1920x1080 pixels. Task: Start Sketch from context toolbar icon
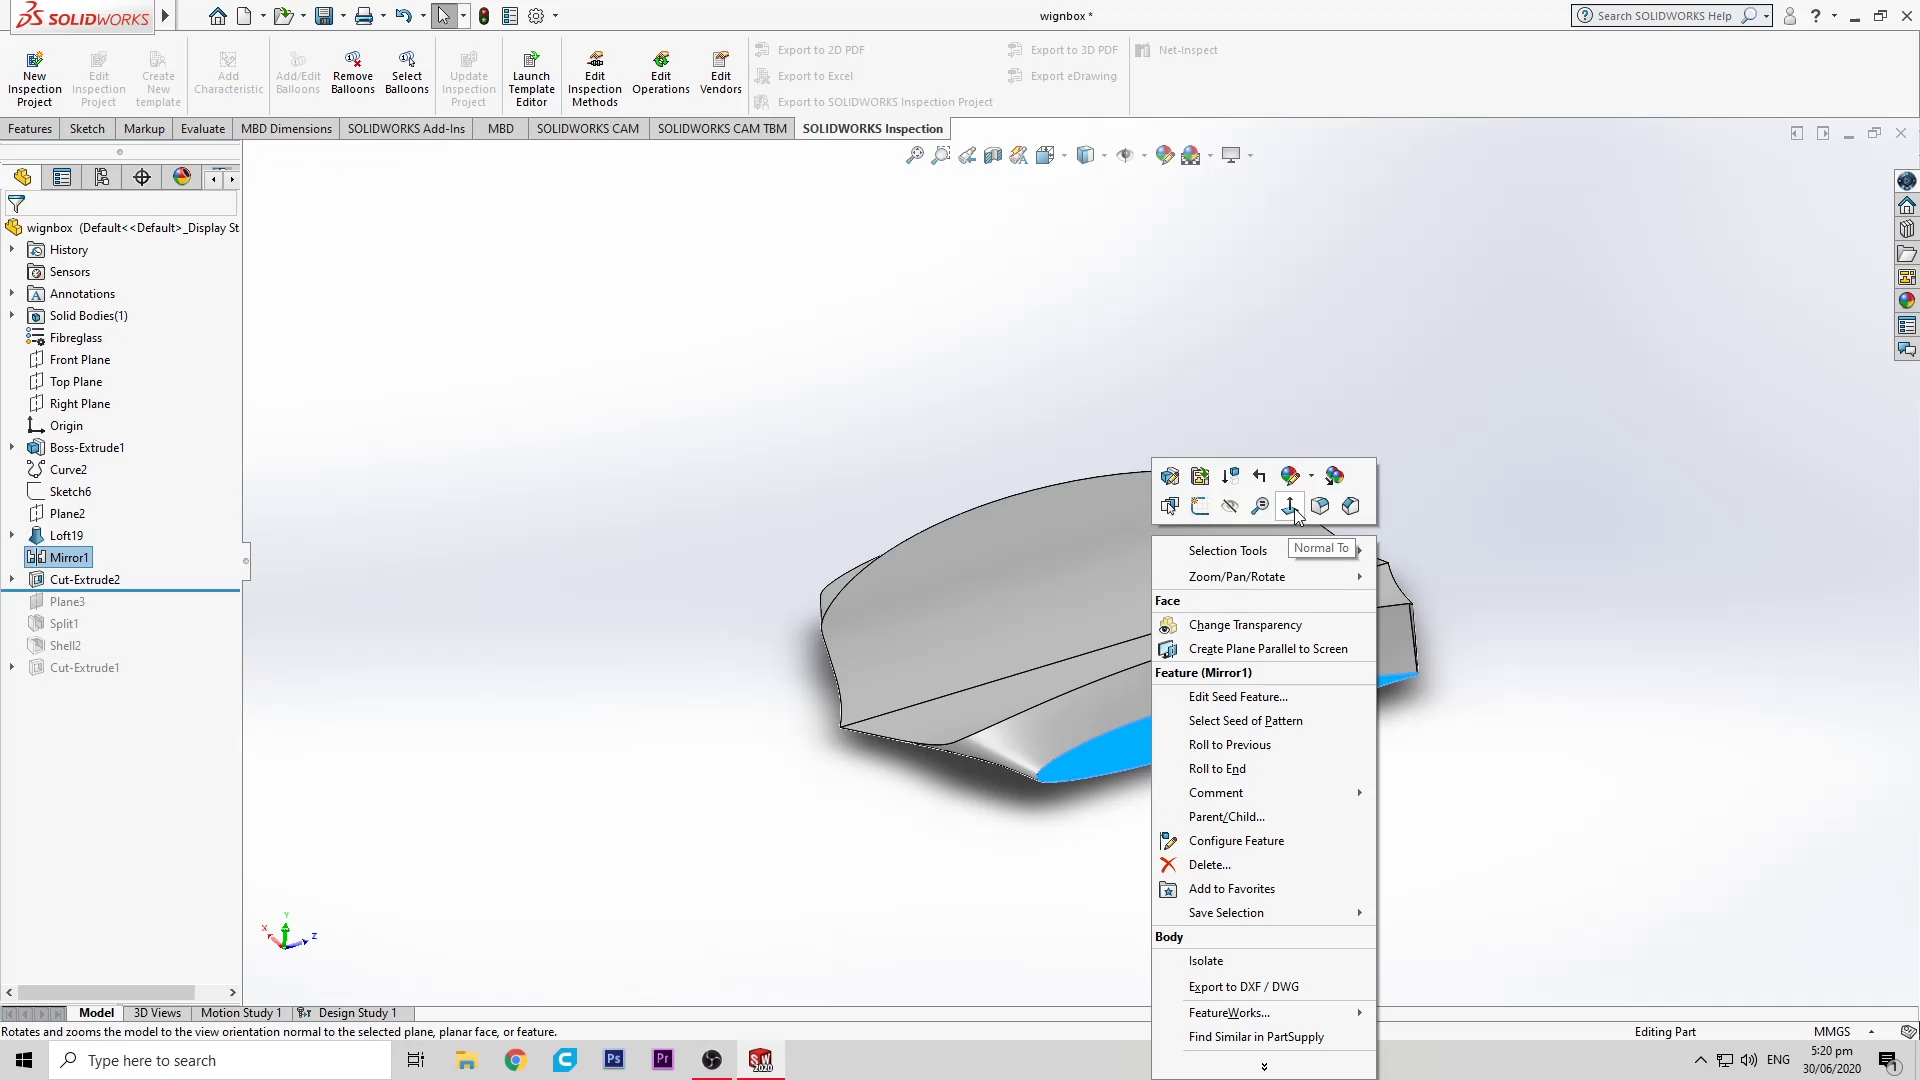coord(1200,506)
